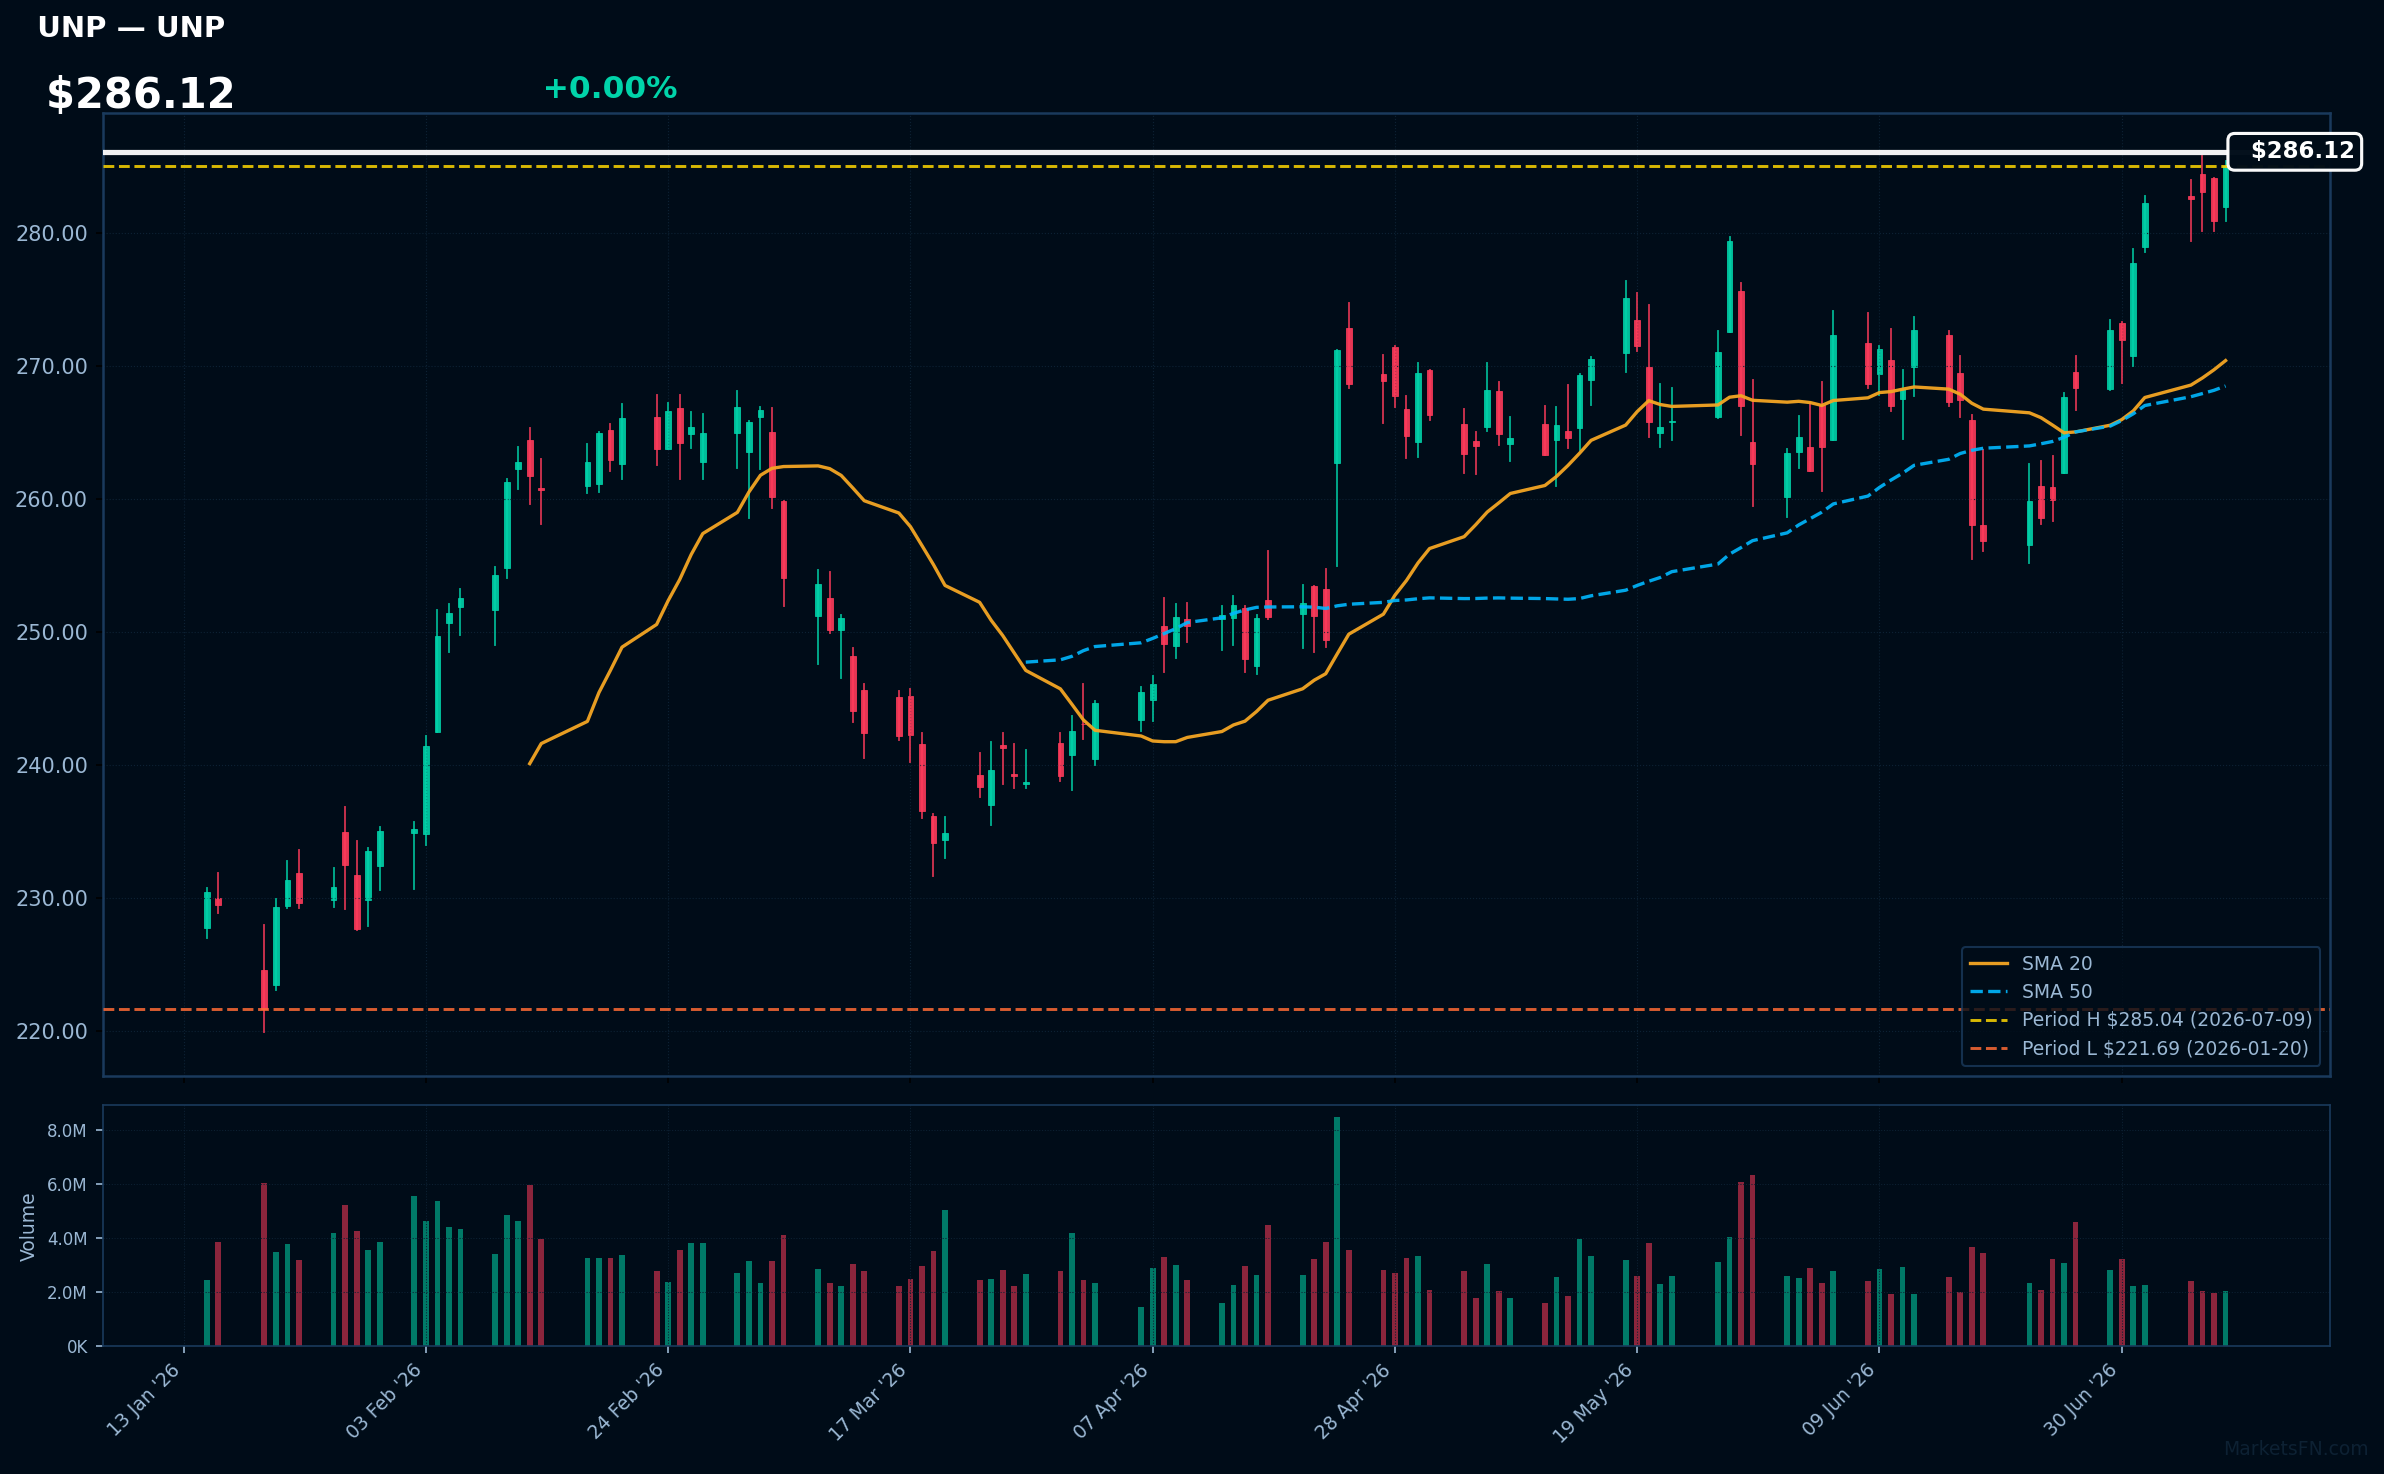Click the 270.00 price axis label
Viewport: 2384px width, 1474px height.
(x=51, y=367)
